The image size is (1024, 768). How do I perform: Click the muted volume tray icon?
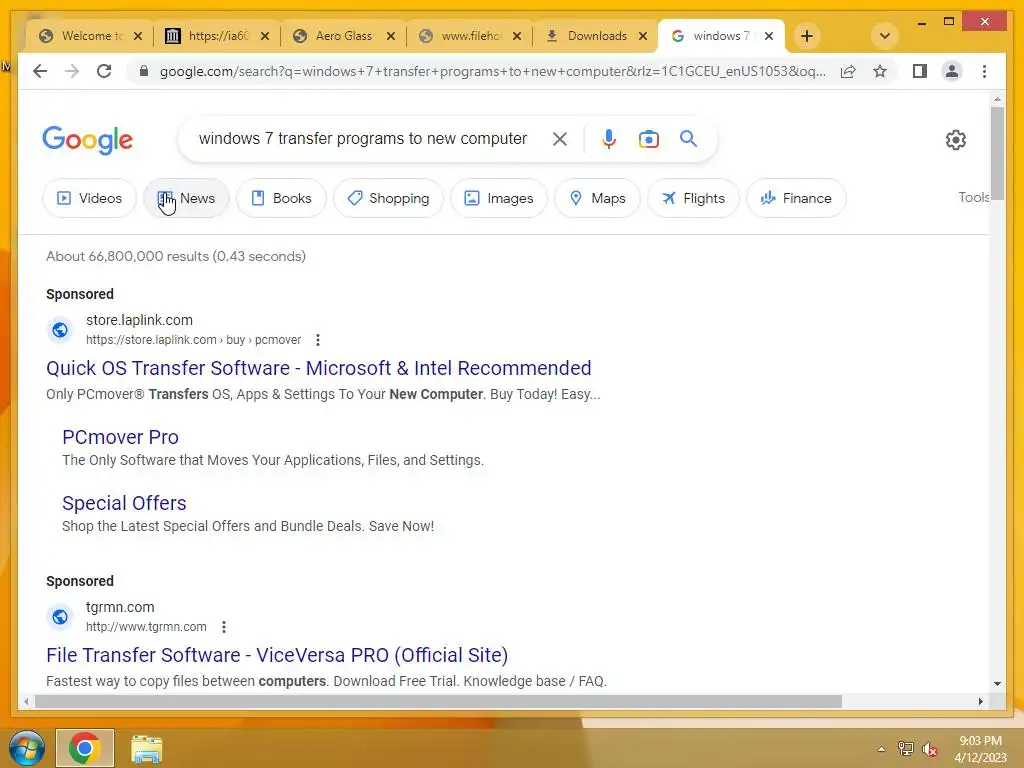[x=930, y=749]
